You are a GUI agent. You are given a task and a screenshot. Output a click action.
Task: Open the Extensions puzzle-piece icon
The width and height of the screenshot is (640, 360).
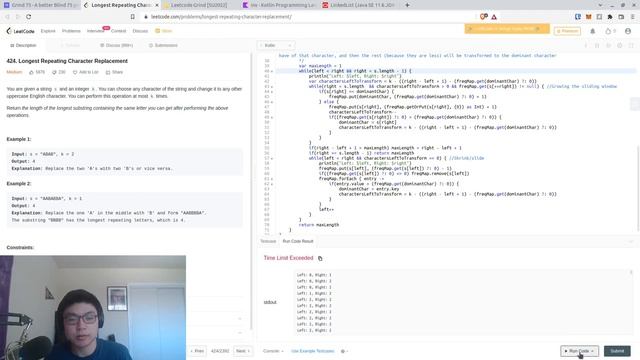pos(610,17)
